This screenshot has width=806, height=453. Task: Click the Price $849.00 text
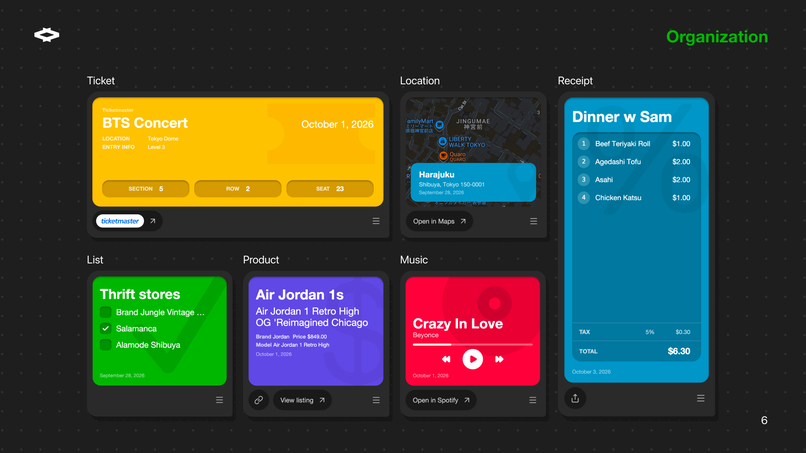310,337
